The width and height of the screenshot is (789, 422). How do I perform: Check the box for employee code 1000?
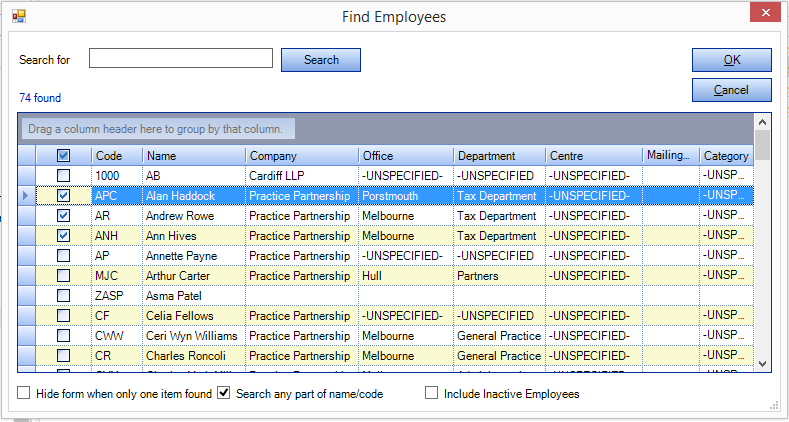(63, 176)
